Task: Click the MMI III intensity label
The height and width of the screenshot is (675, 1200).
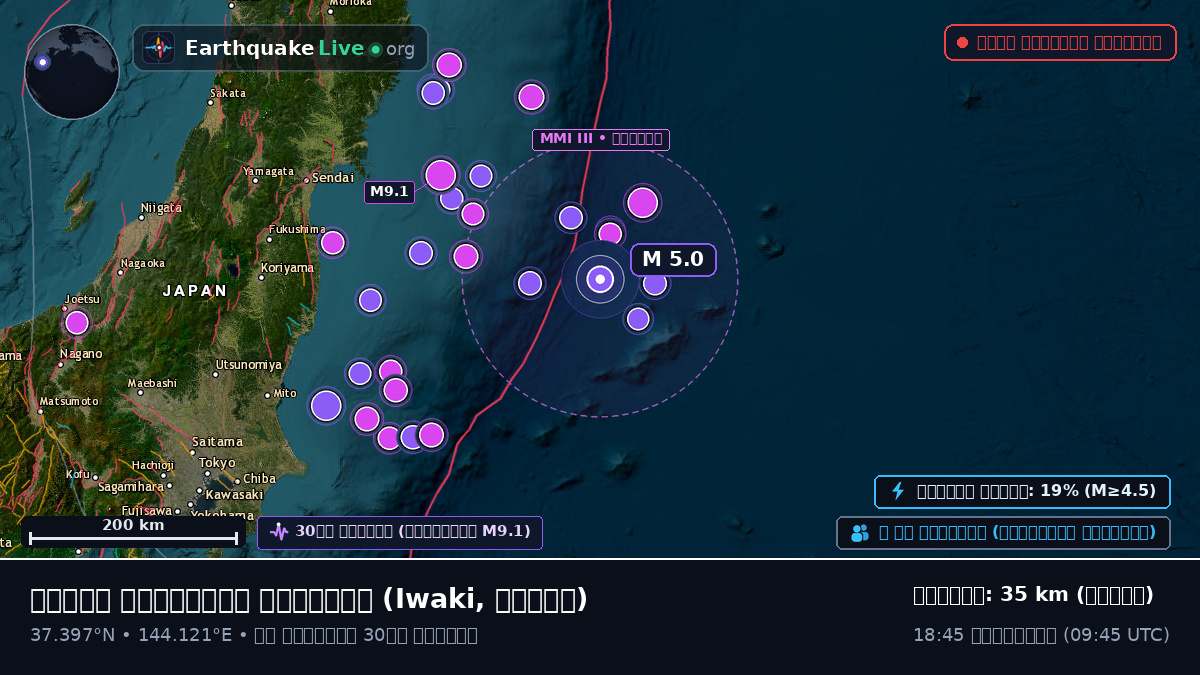Action: (601, 139)
